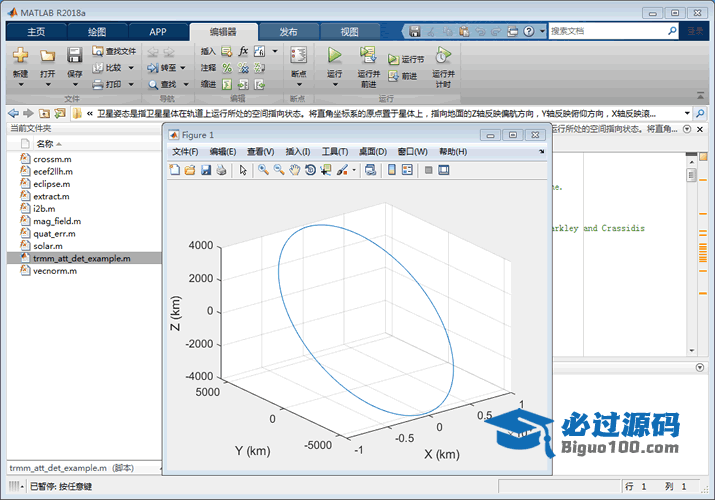This screenshot has height=500, width=715.
Task: Select eclipse.m in the file list
Action: pyautogui.click(x=51, y=184)
